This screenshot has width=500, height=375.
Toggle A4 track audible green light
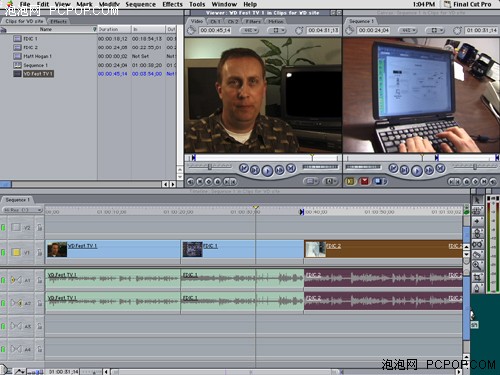(x=3, y=349)
